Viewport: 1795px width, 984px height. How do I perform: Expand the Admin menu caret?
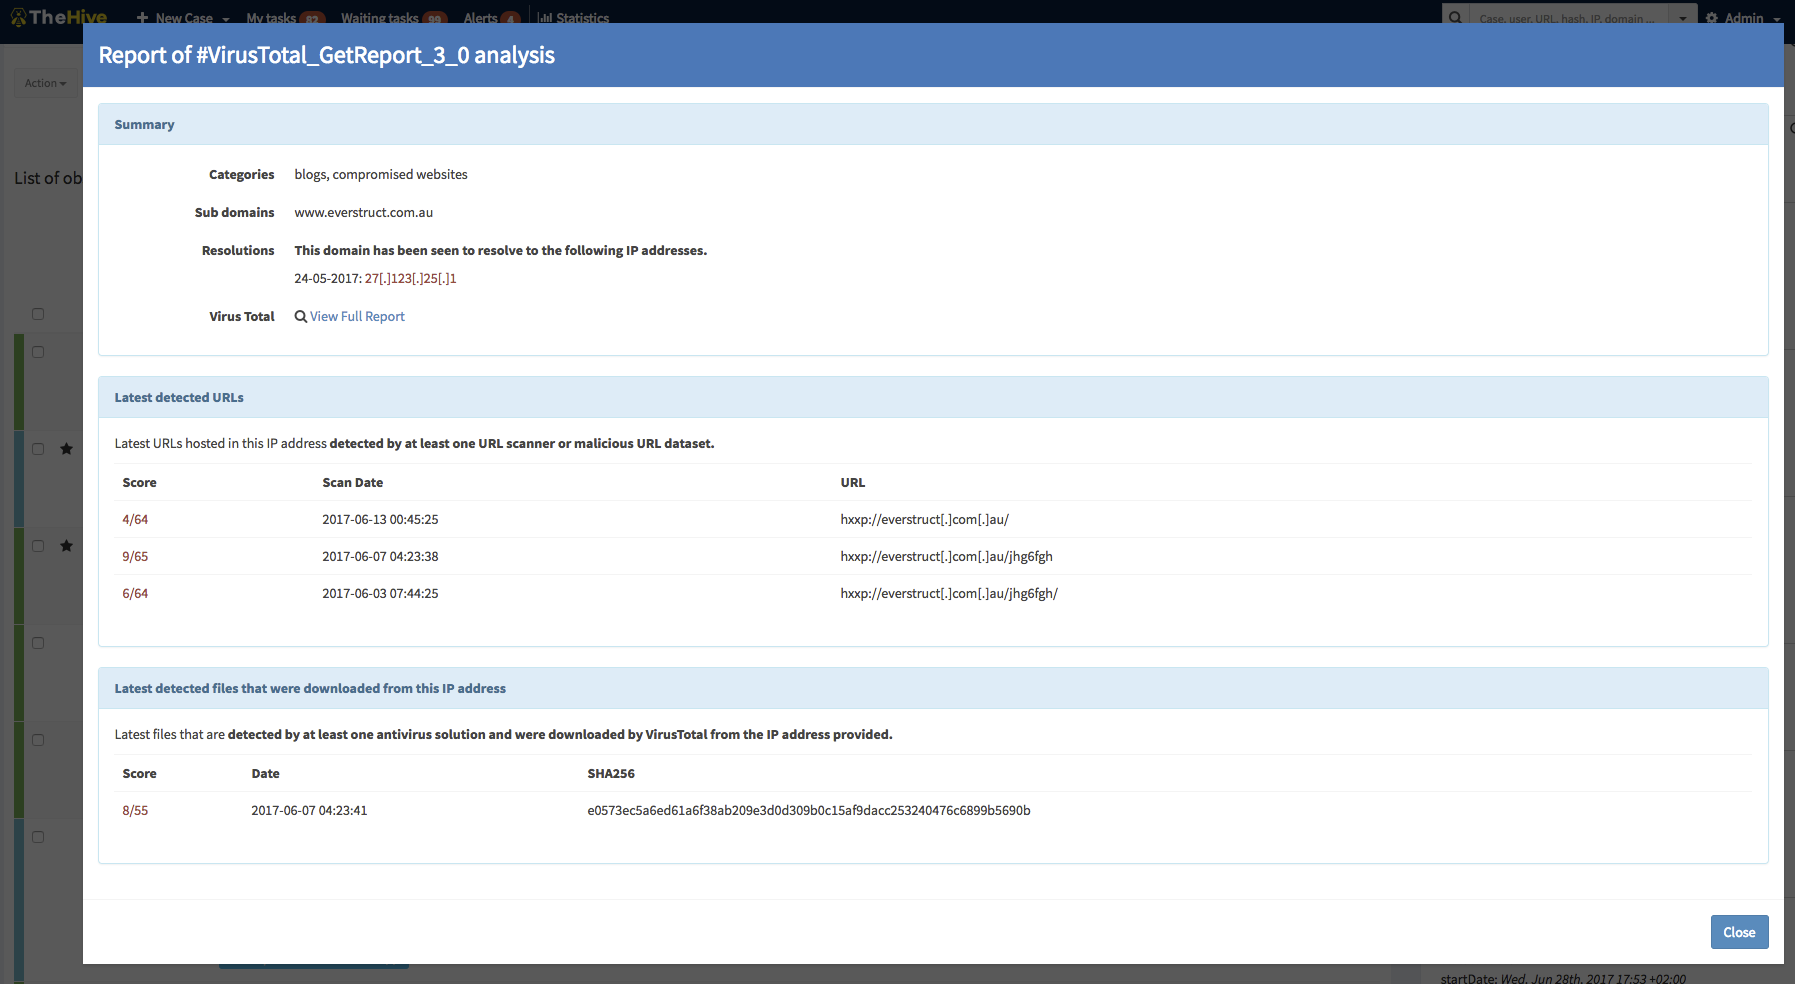[1777, 19]
